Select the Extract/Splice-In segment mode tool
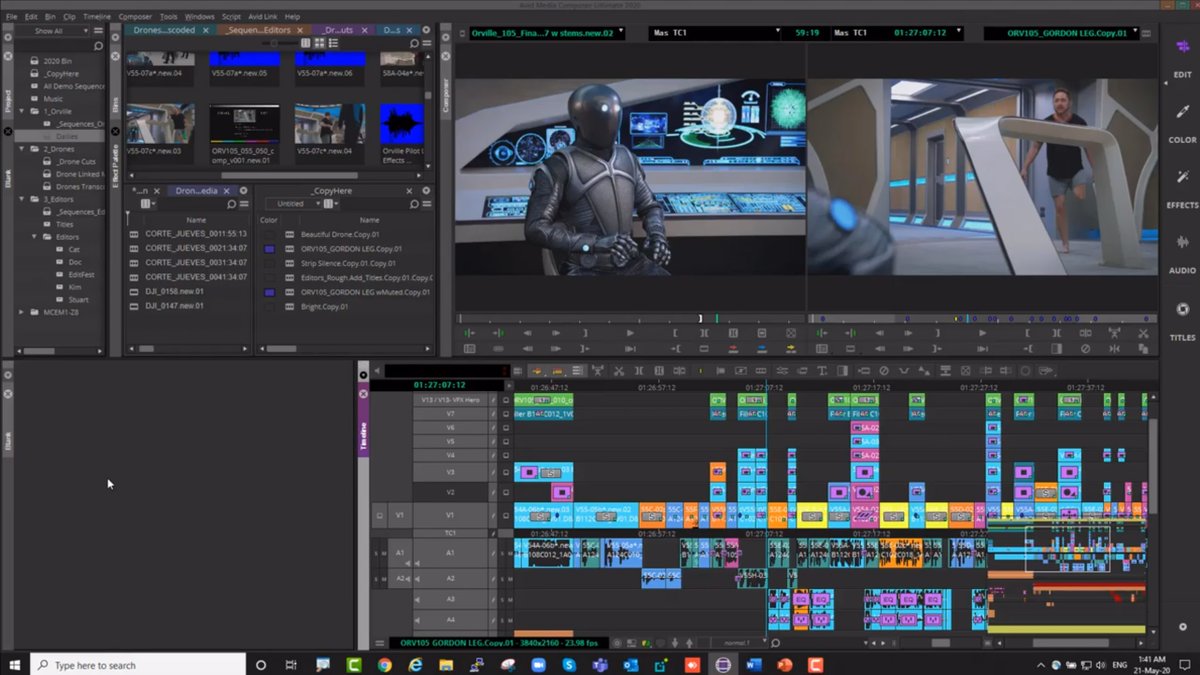Image resolution: width=1200 pixels, height=675 pixels. click(557, 371)
